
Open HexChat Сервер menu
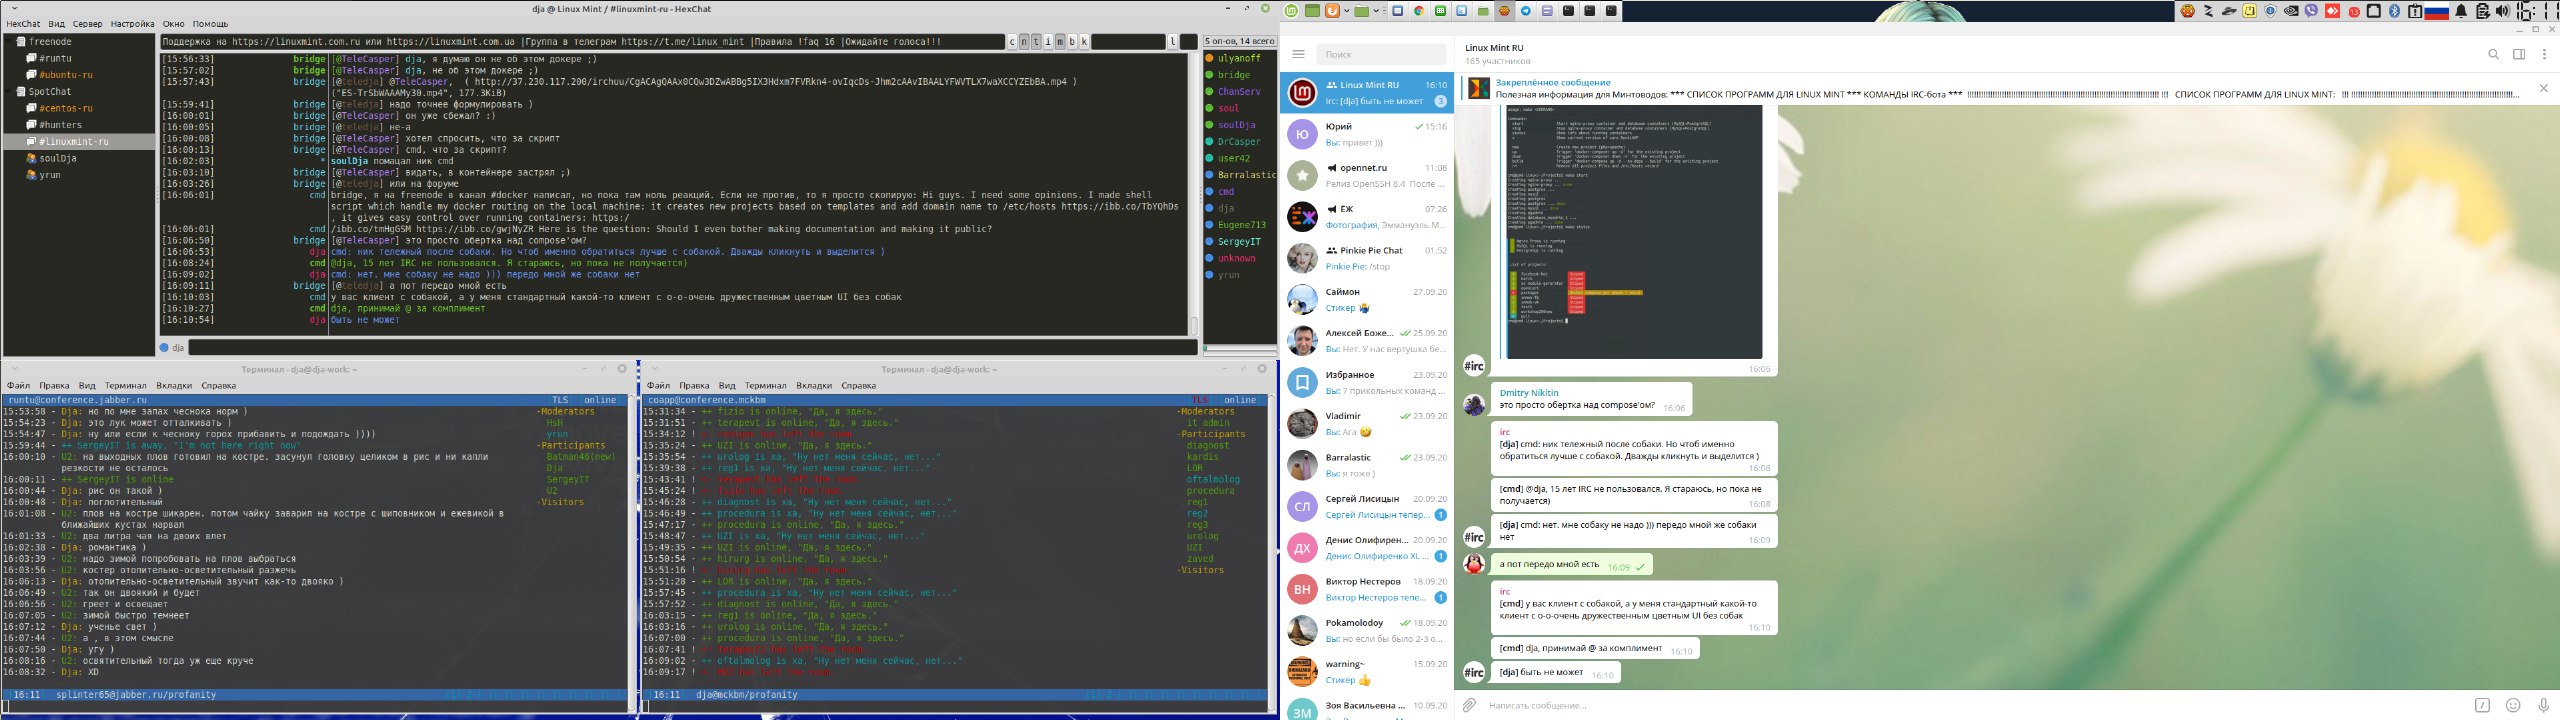tap(87, 24)
